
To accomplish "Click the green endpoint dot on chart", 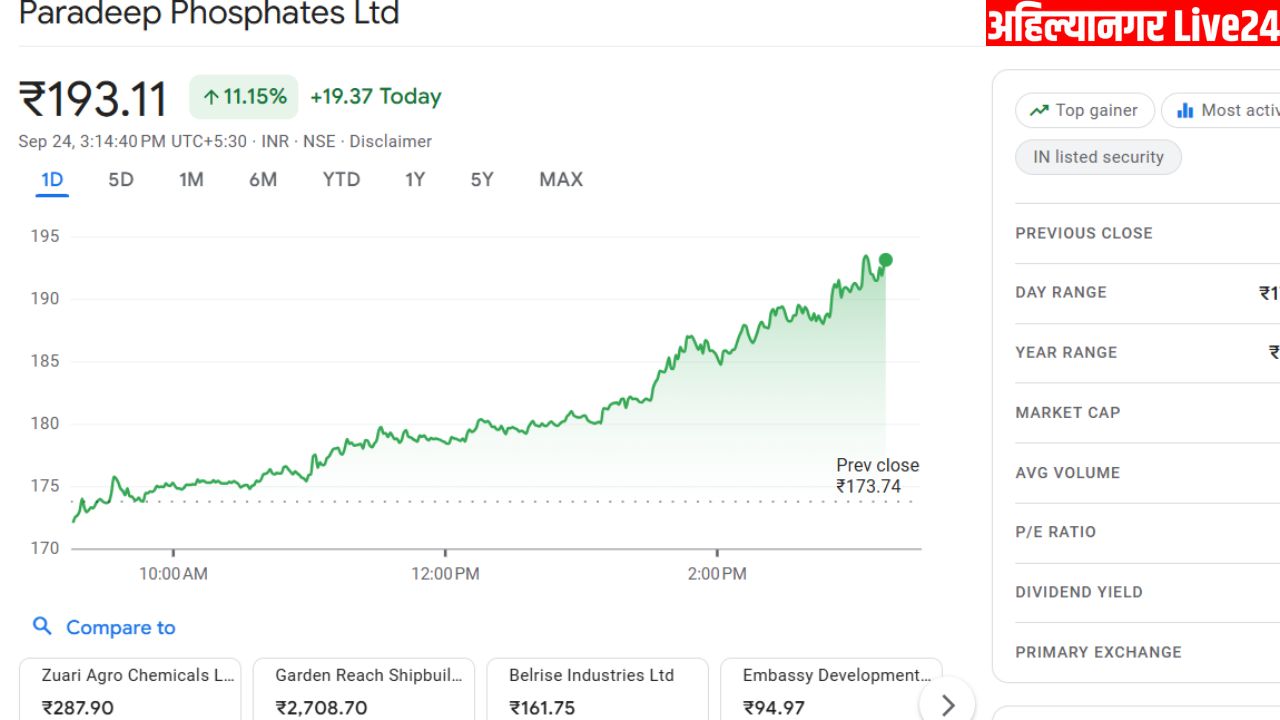I will click(885, 260).
